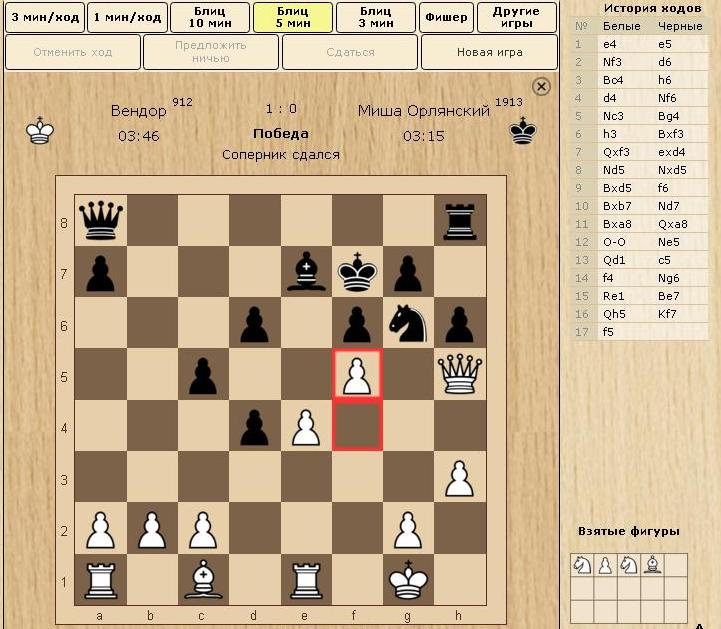
Task: Choose the 3 мин/ход time control
Action: point(43,17)
